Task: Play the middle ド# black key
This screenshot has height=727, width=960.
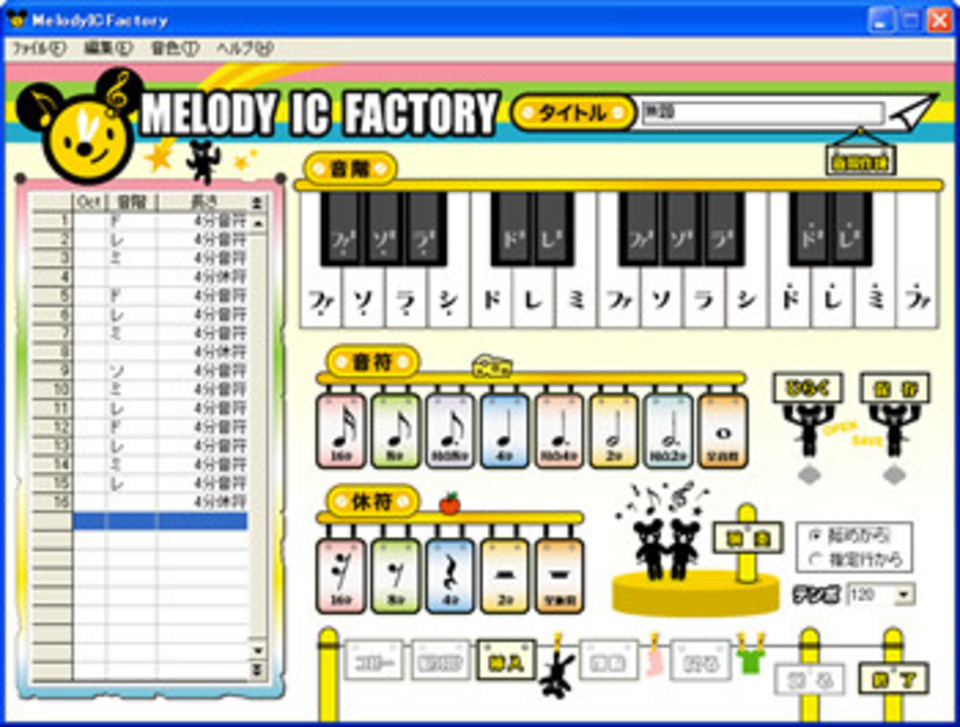Action: [512, 228]
